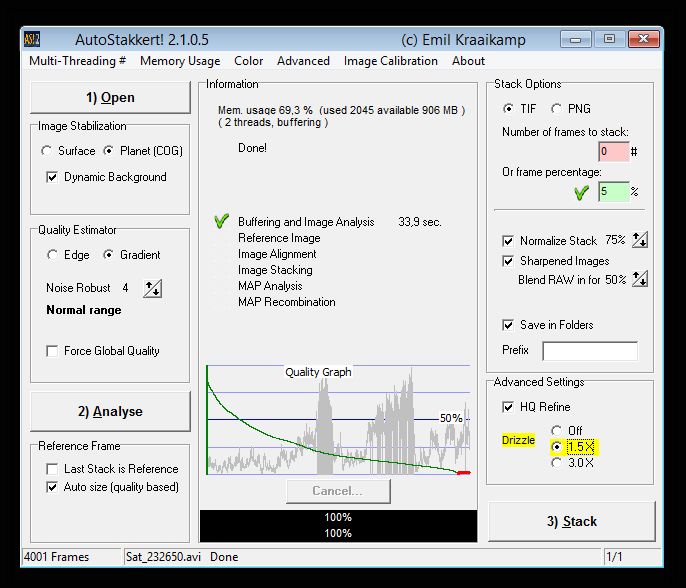The width and height of the screenshot is (686, 588).
Task: Close the AutoStakkert window
Action: point(643,39)
